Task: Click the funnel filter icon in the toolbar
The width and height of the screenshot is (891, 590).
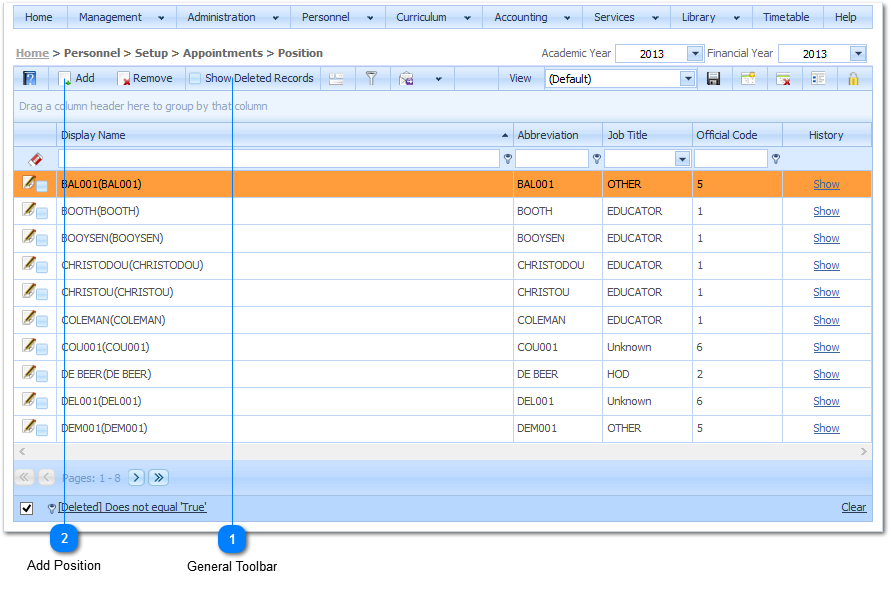Action: point(371,78)
